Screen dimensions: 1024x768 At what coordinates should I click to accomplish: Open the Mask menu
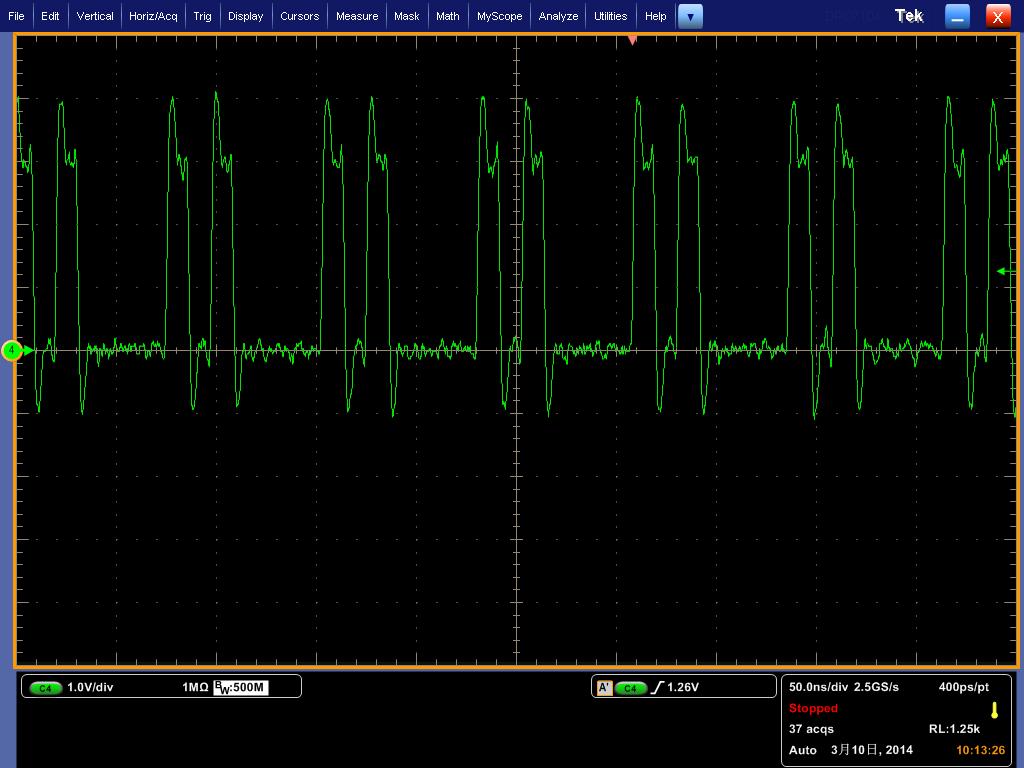406,16
